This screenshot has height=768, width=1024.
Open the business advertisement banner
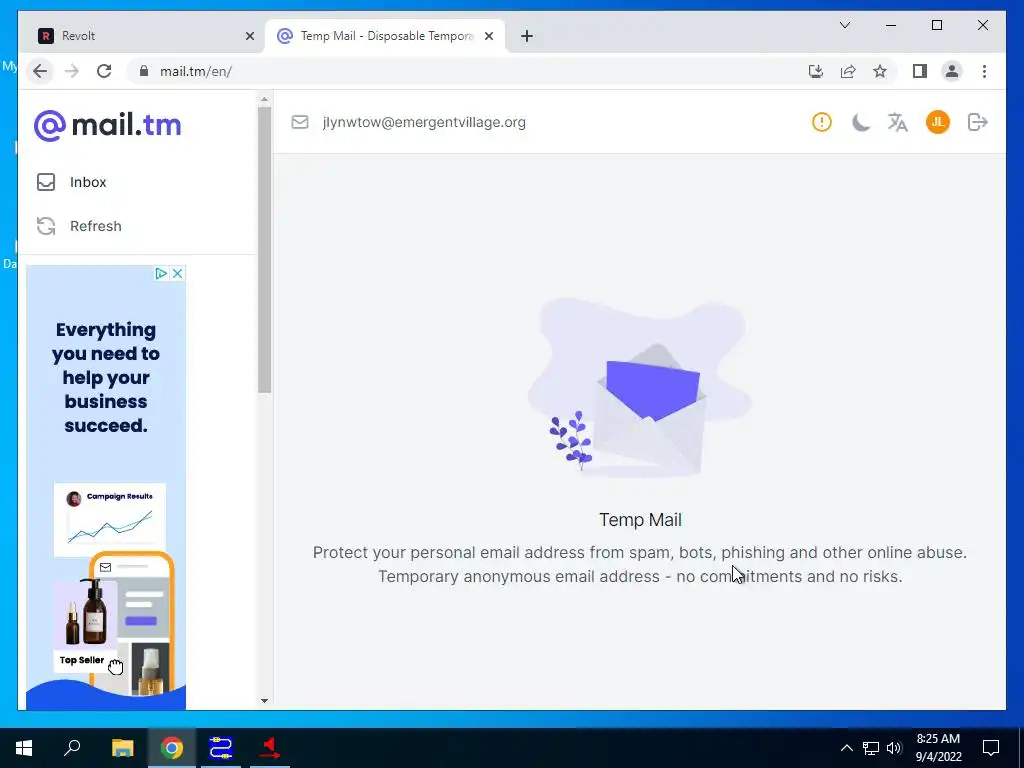pyautogui.click(x=106, y=487)
